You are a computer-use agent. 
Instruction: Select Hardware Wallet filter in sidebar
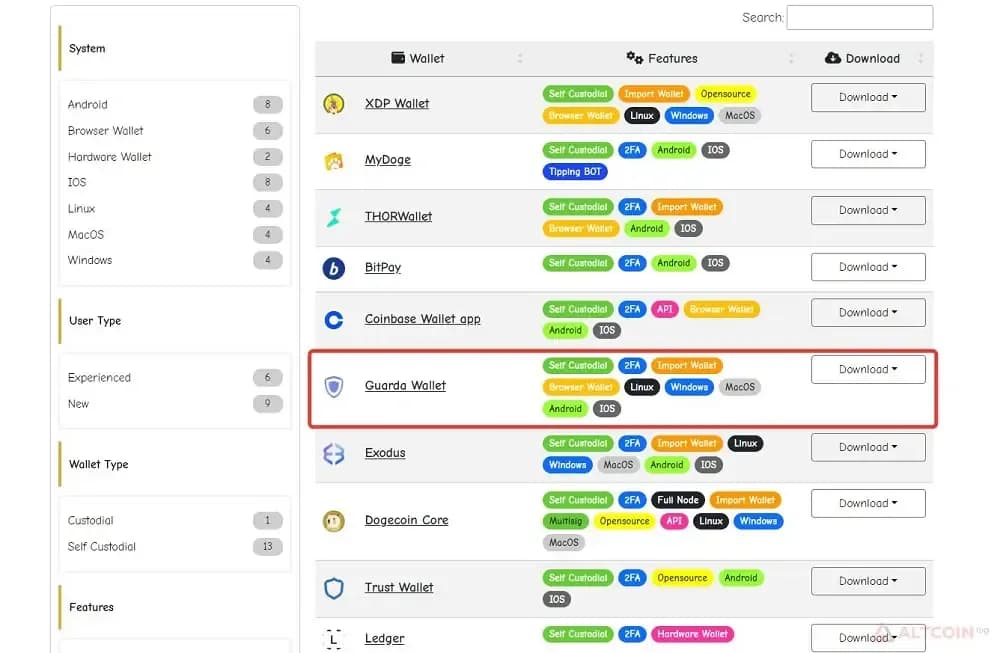[x=174, y=157]
